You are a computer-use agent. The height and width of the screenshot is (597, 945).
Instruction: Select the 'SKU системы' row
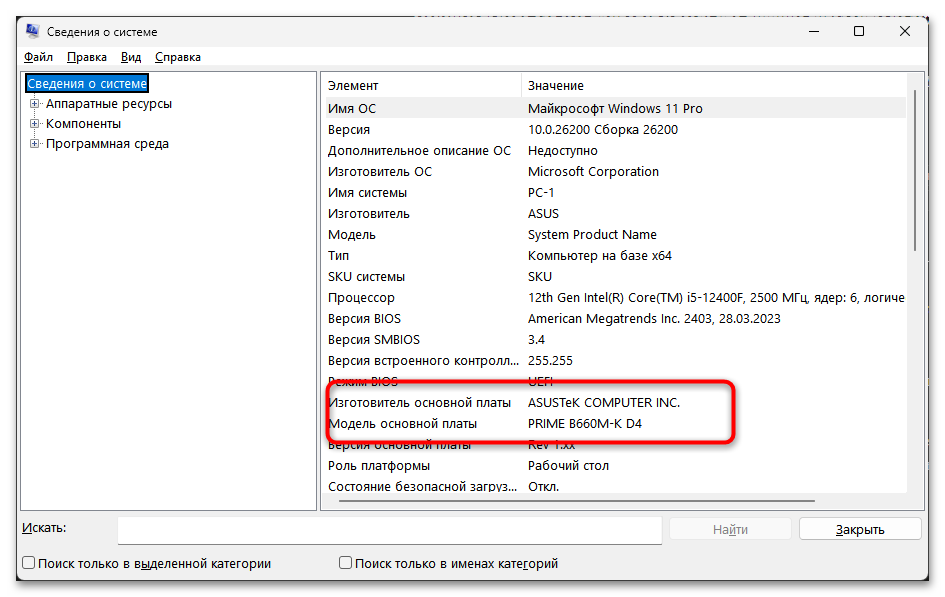coord(615,277)
